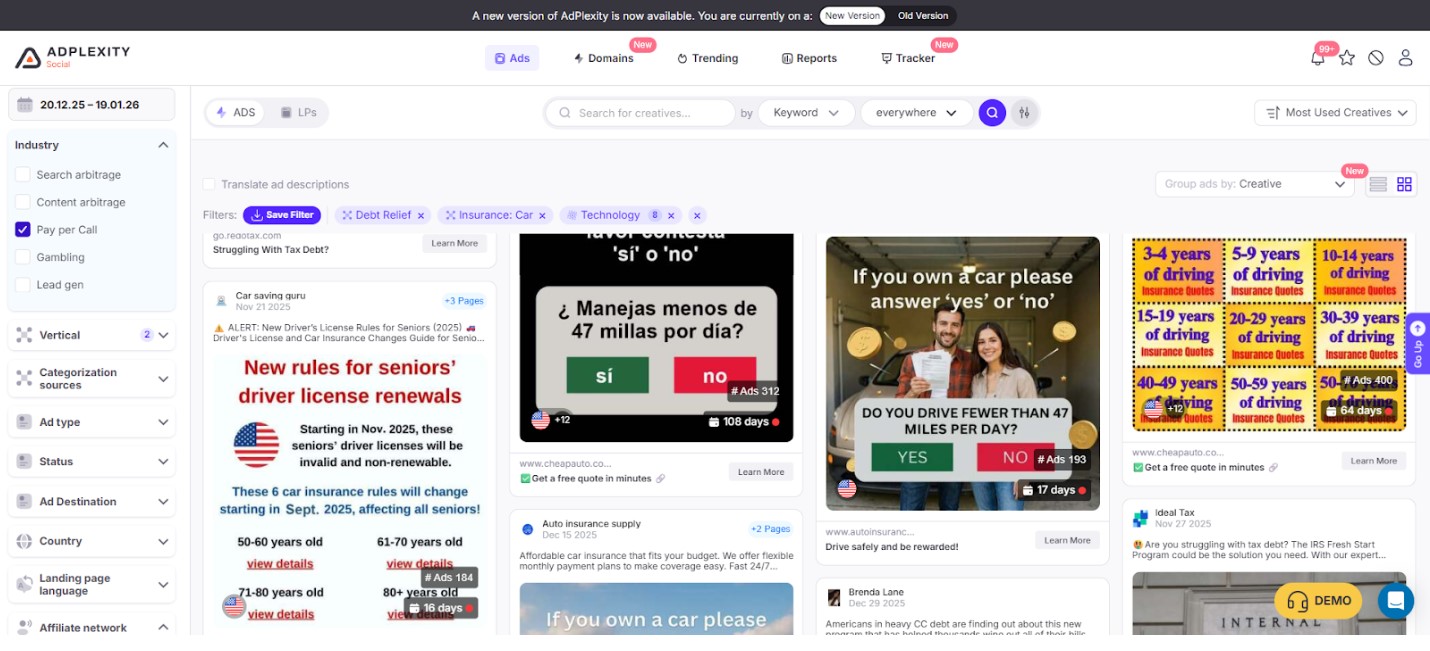The width and height of the screenshot is (1430, 651).
Task: Open the Reports tab
Action: click(809, 58)
